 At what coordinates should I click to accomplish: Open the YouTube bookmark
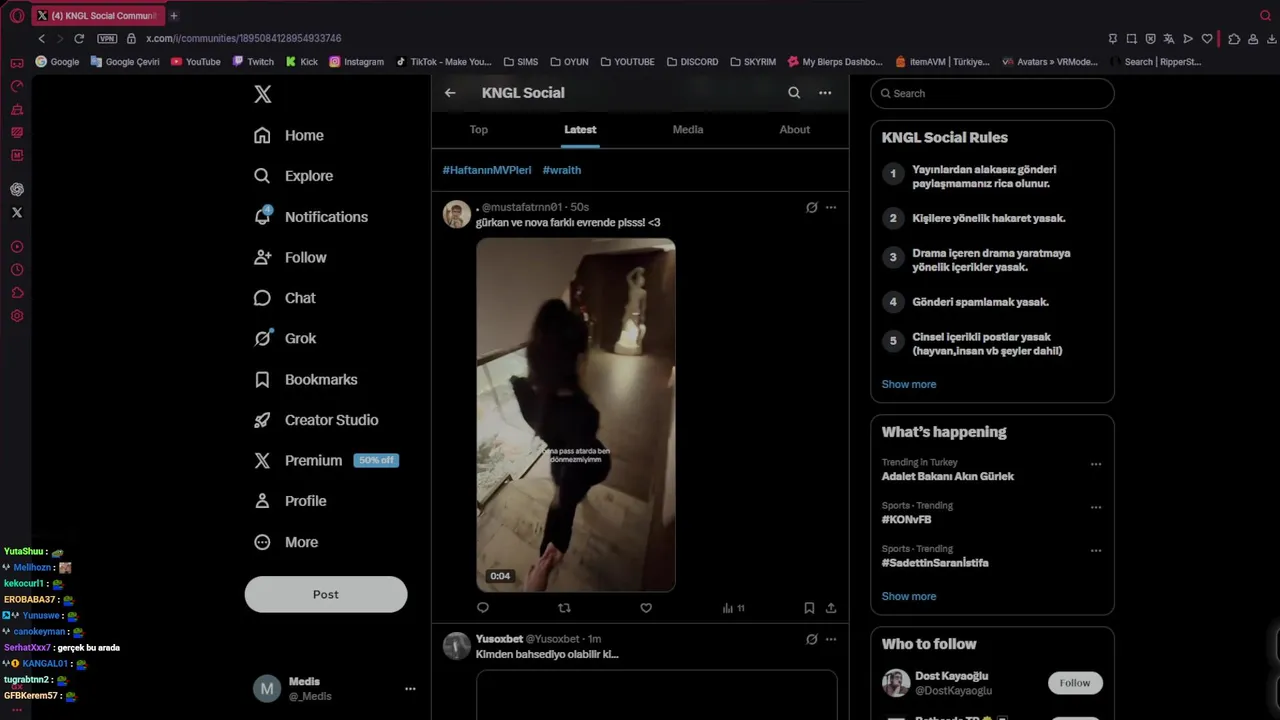pos(196,62)
